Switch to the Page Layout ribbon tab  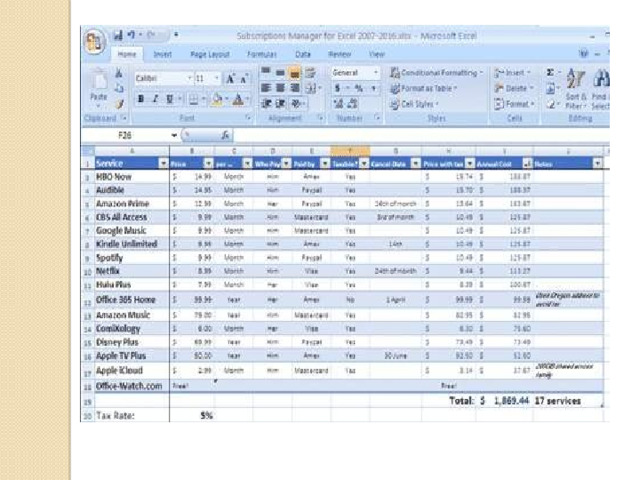pyautogui.click(x=210, y=54)
